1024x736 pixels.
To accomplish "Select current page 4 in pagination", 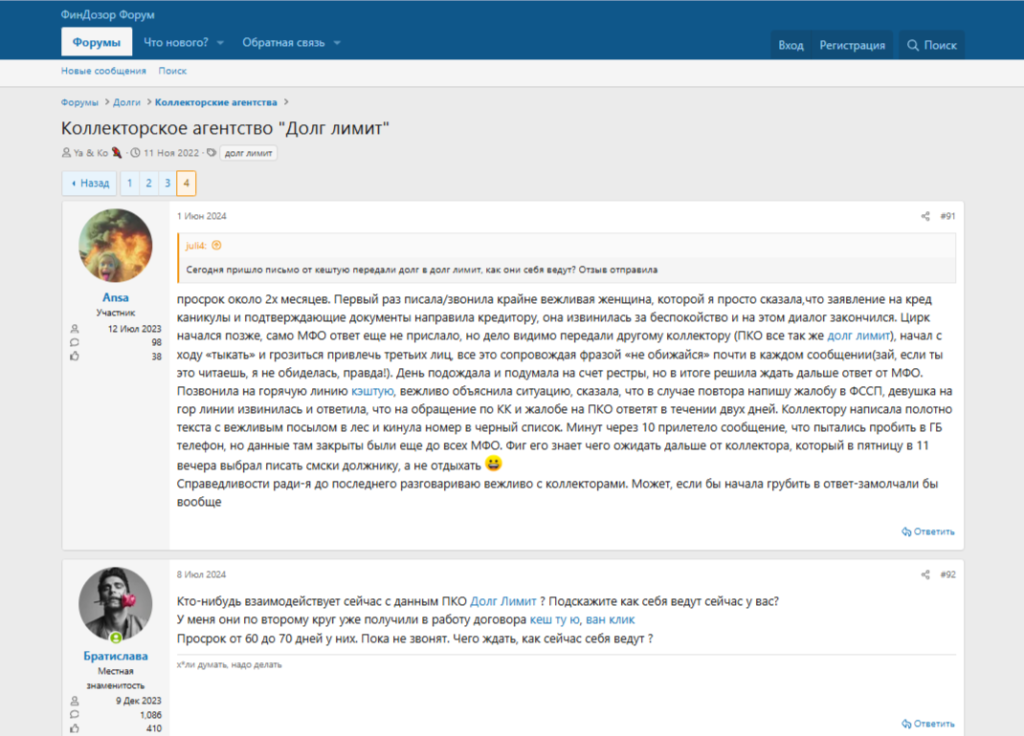I will tap(186, 183).
